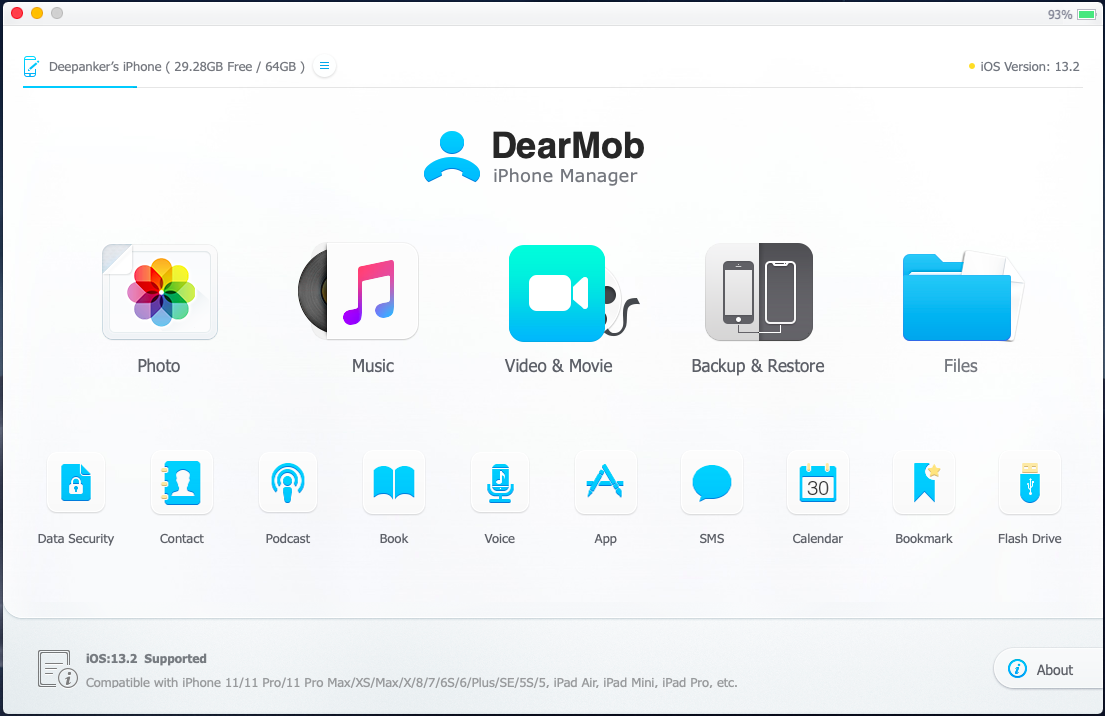Open the Flash Drive USB icon
Image resolution: width=1105 pixels, height=716 pixels.
coord(1030,483)
